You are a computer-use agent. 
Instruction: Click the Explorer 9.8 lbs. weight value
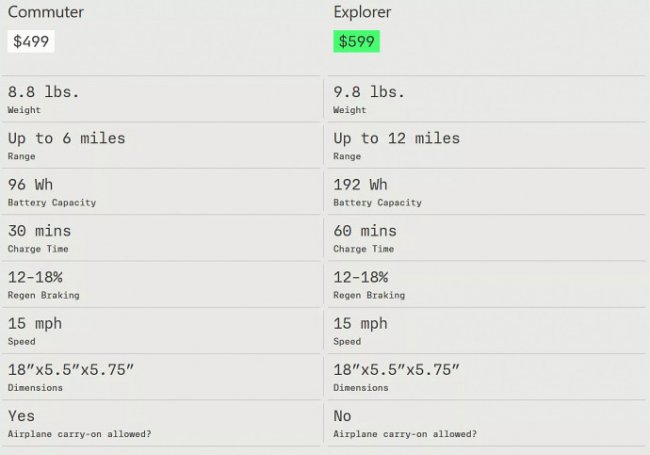coord(370,92)
